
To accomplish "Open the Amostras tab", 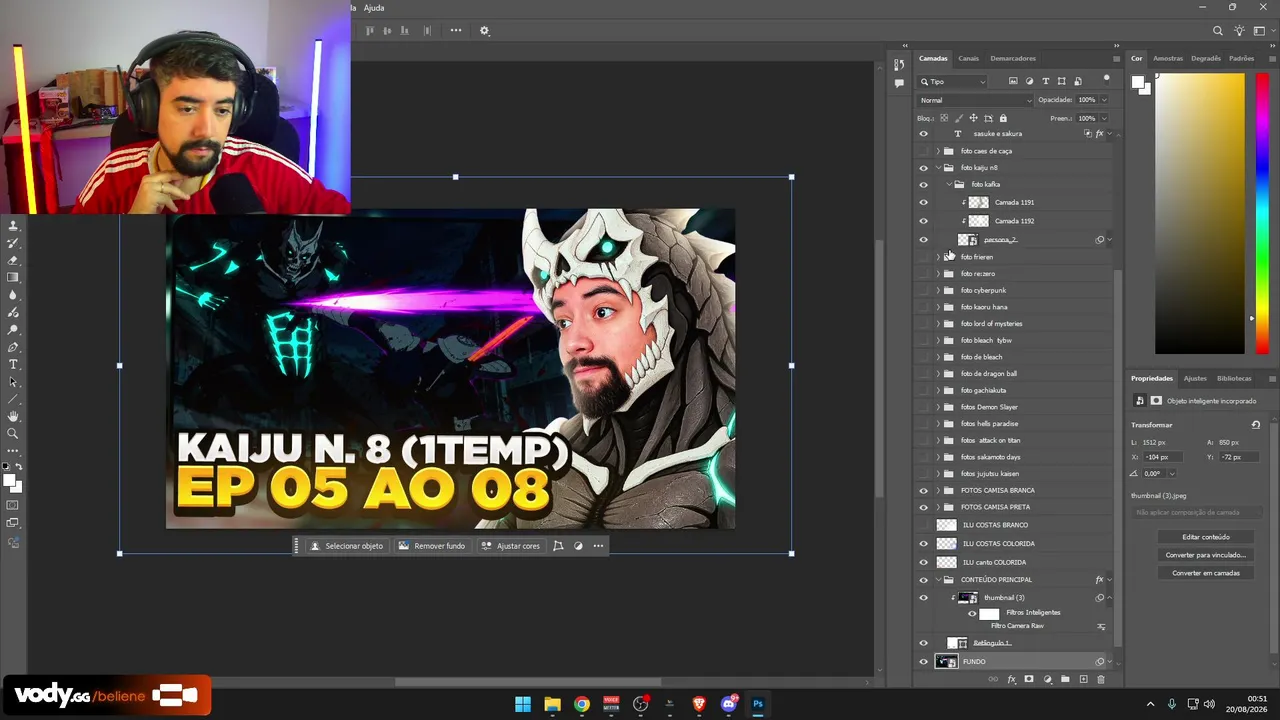I will pos(1168,58).
